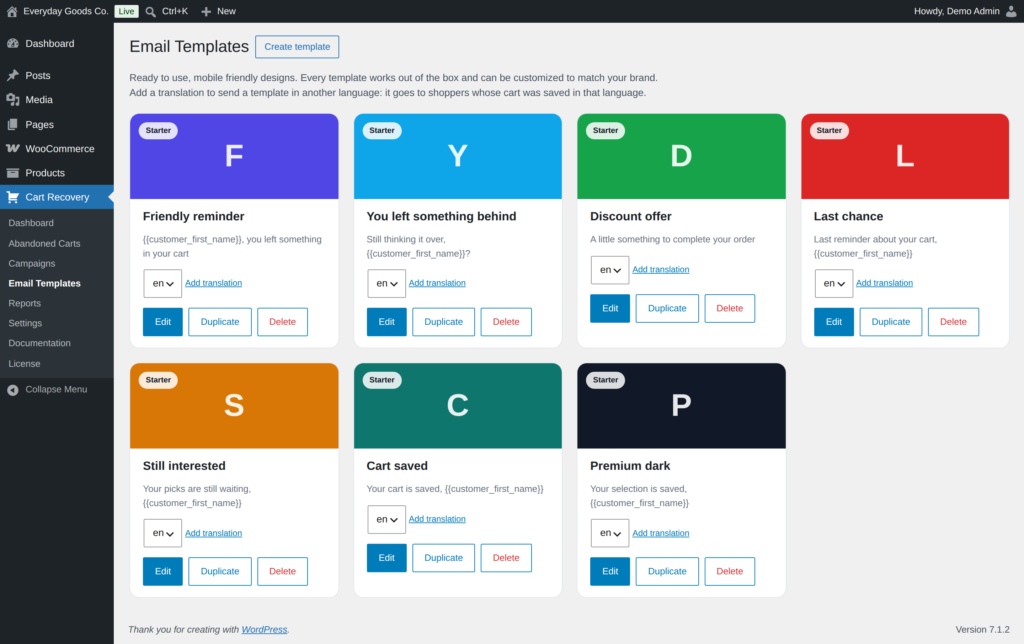Open language dropdown for Still interested
This screenshot has width=1024, height=644.
163,533
